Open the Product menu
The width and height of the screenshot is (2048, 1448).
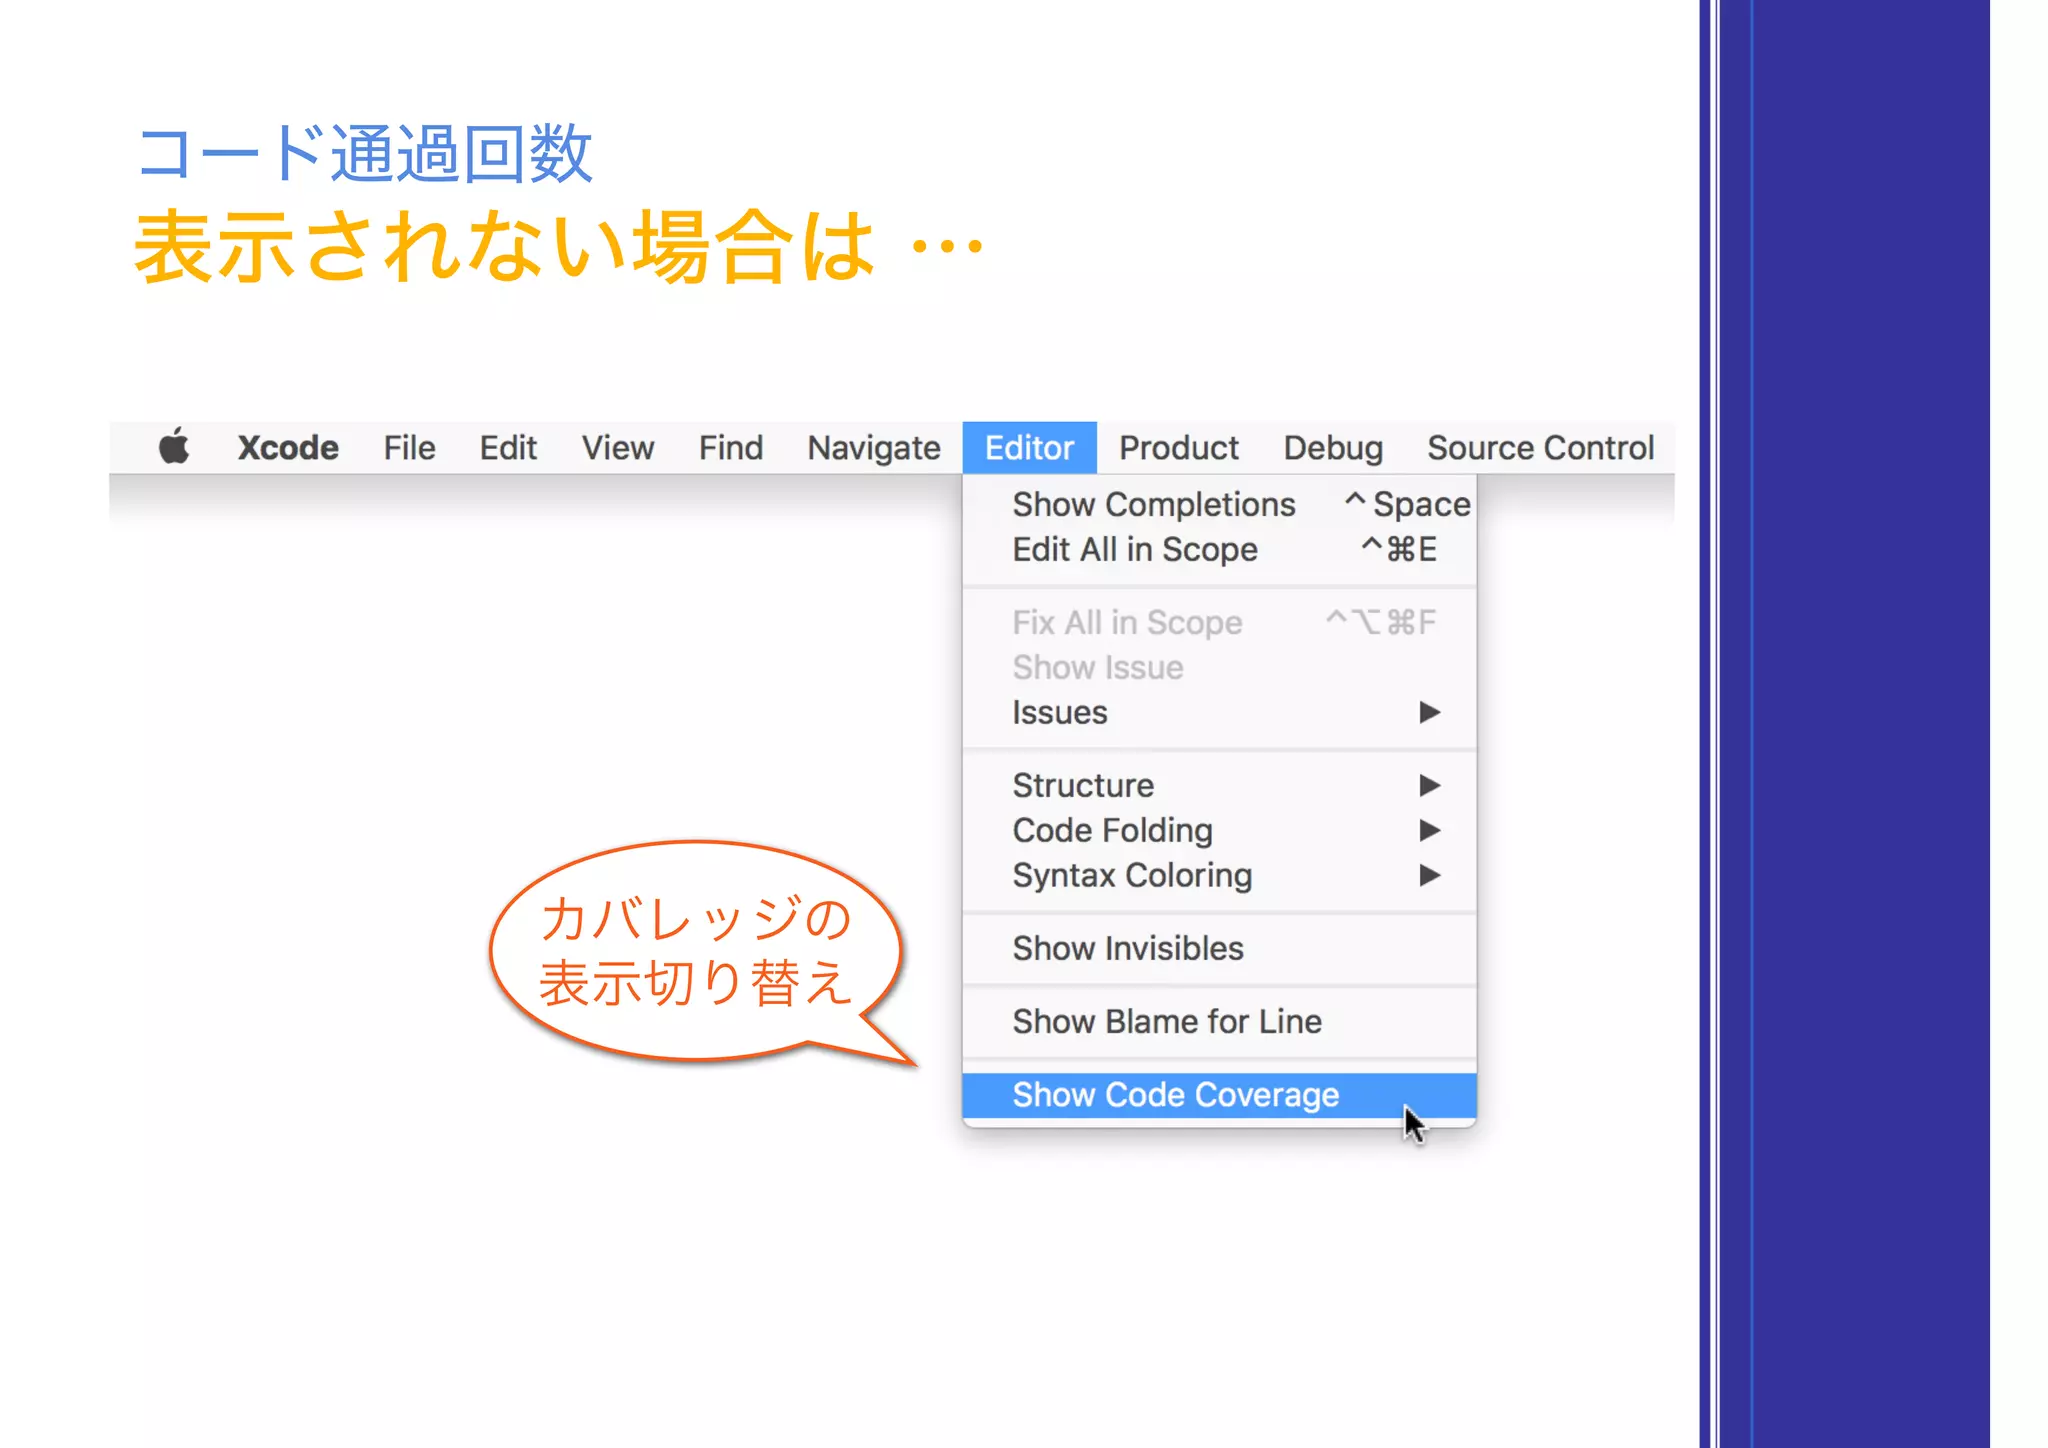[x=1179, y=447]
